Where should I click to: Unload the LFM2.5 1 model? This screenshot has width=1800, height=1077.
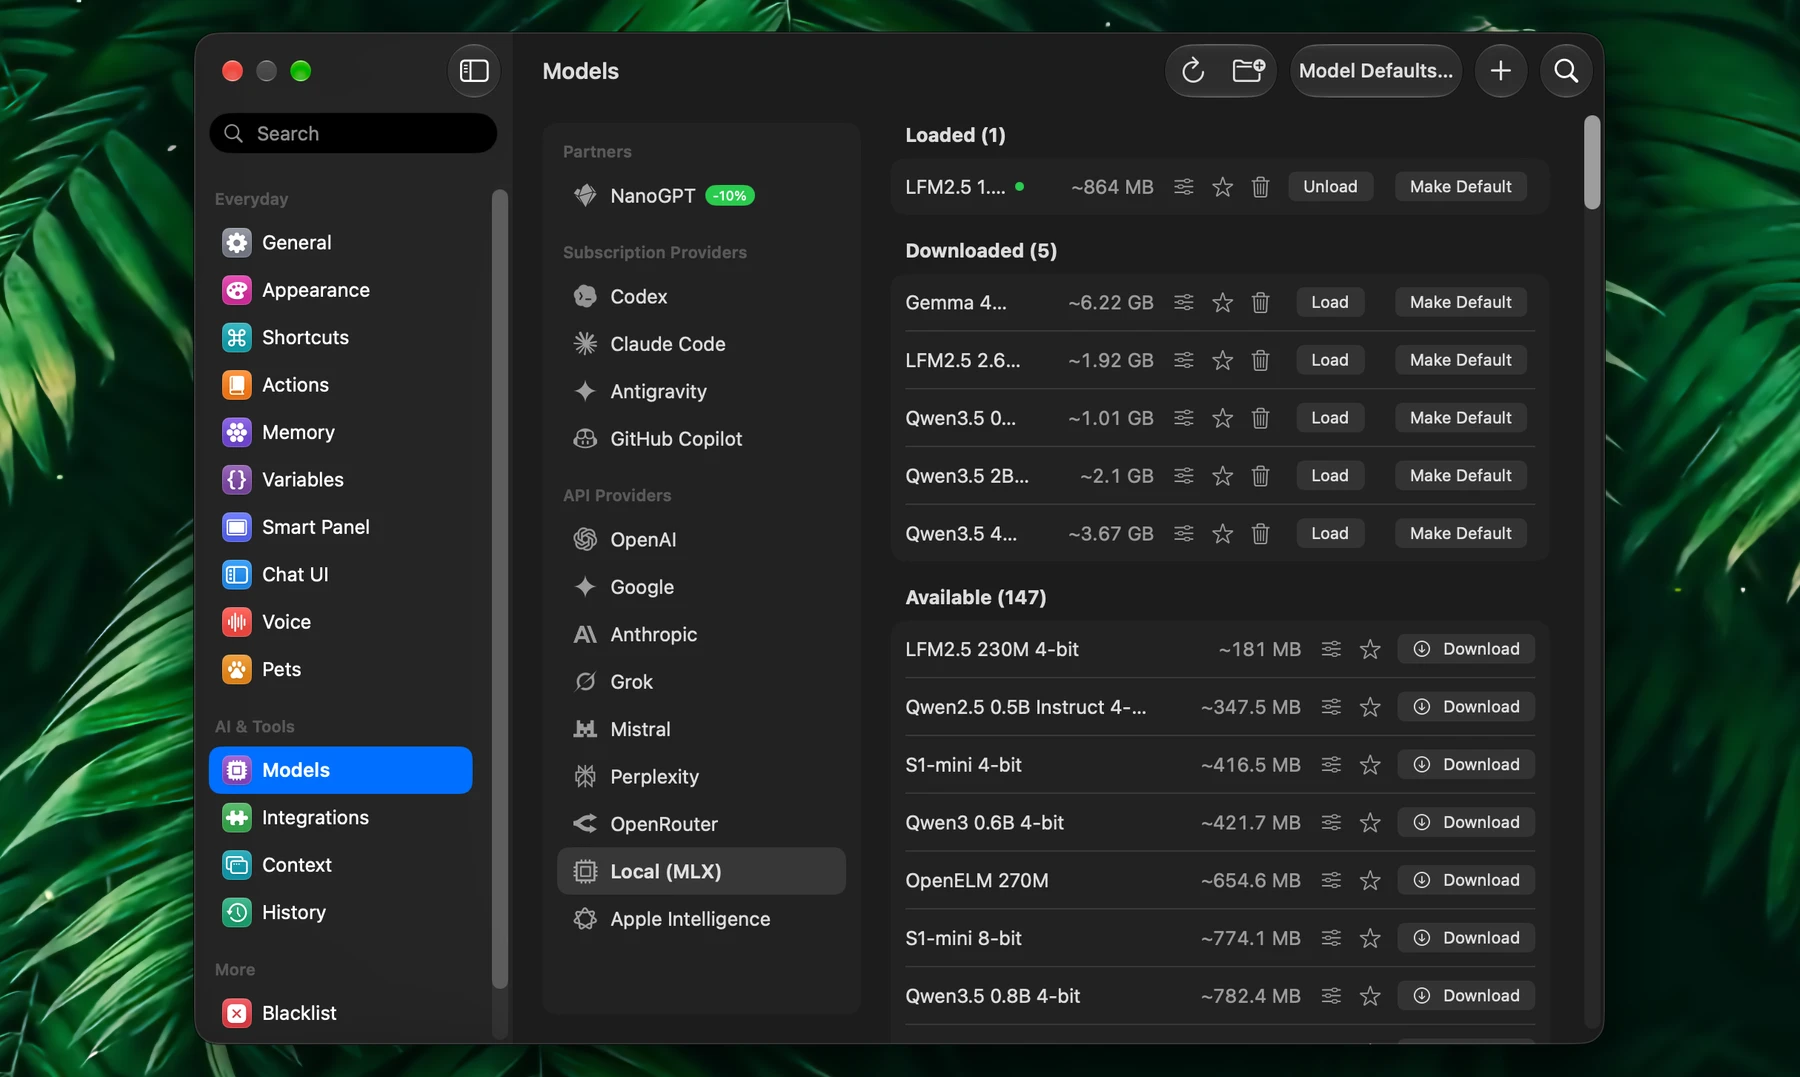[1329, 187]
